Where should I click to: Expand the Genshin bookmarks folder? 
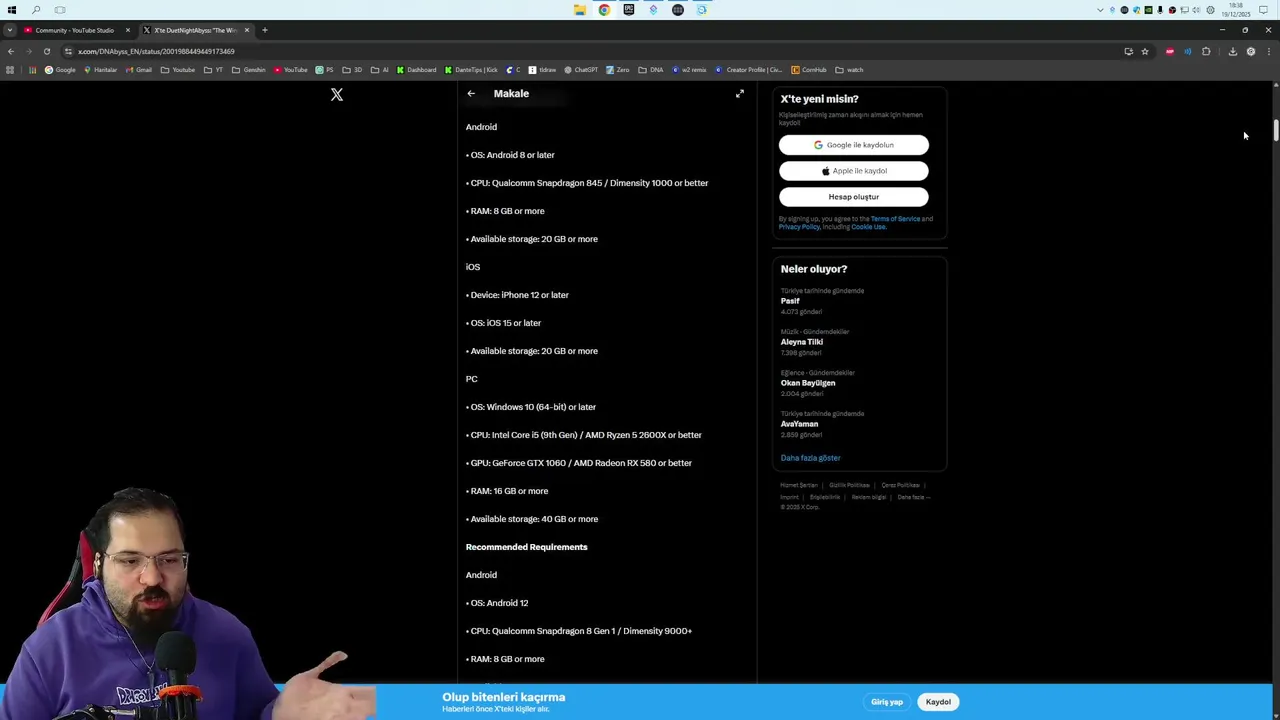coord(249,70)
